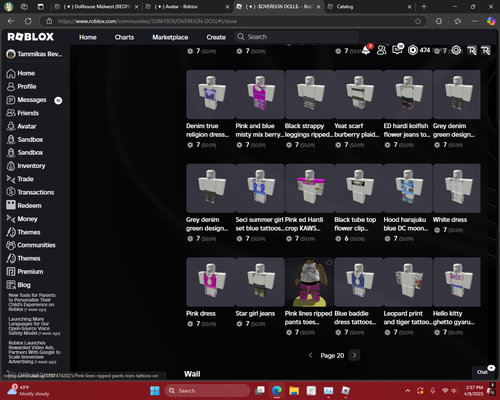Open the Chat panel button

tap(483, 372)
